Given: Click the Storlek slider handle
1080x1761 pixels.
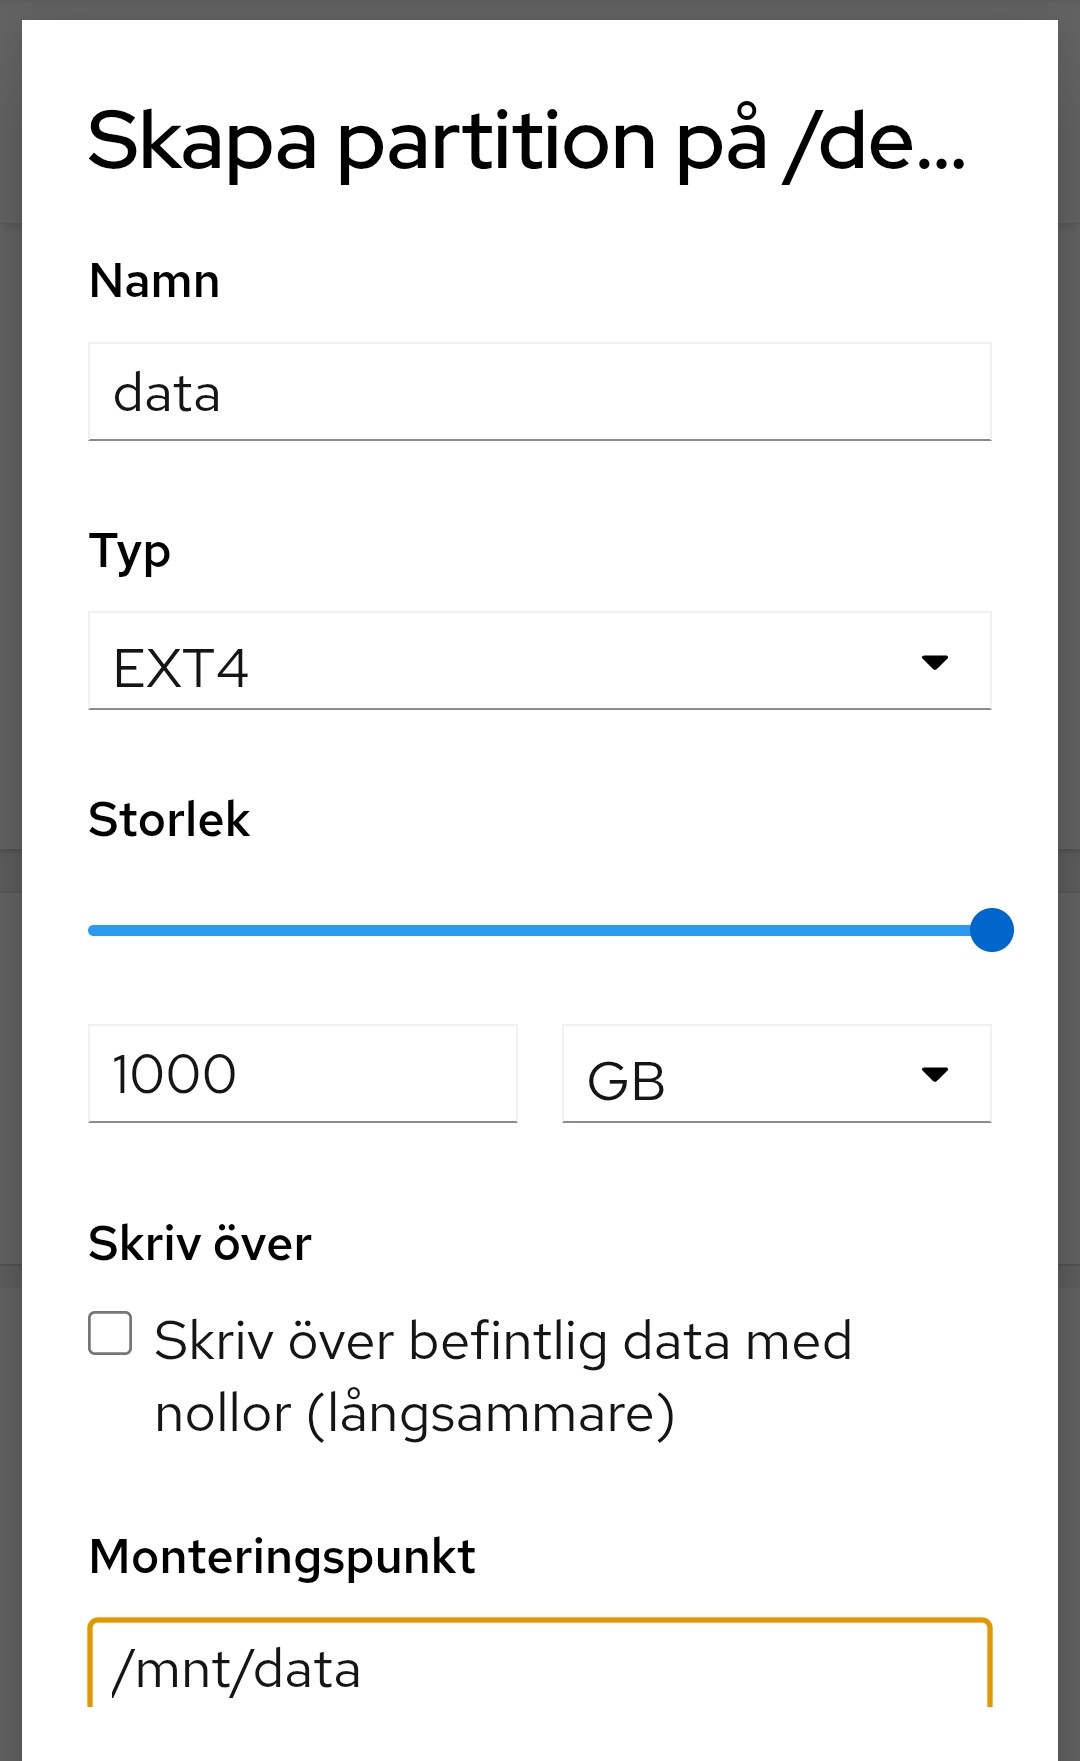Looking at the screenshot, I should click(992, 930).
